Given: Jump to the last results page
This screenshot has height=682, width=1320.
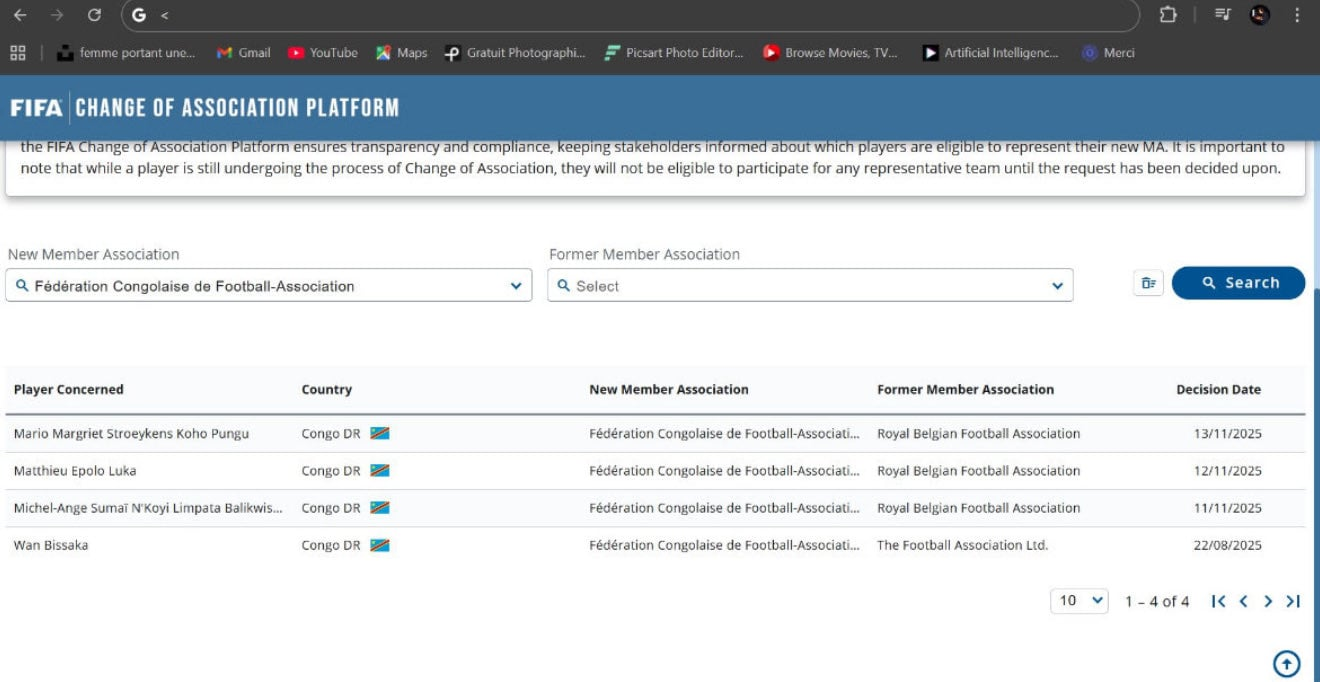Looking at the screenshot, I should point(1293,601).
